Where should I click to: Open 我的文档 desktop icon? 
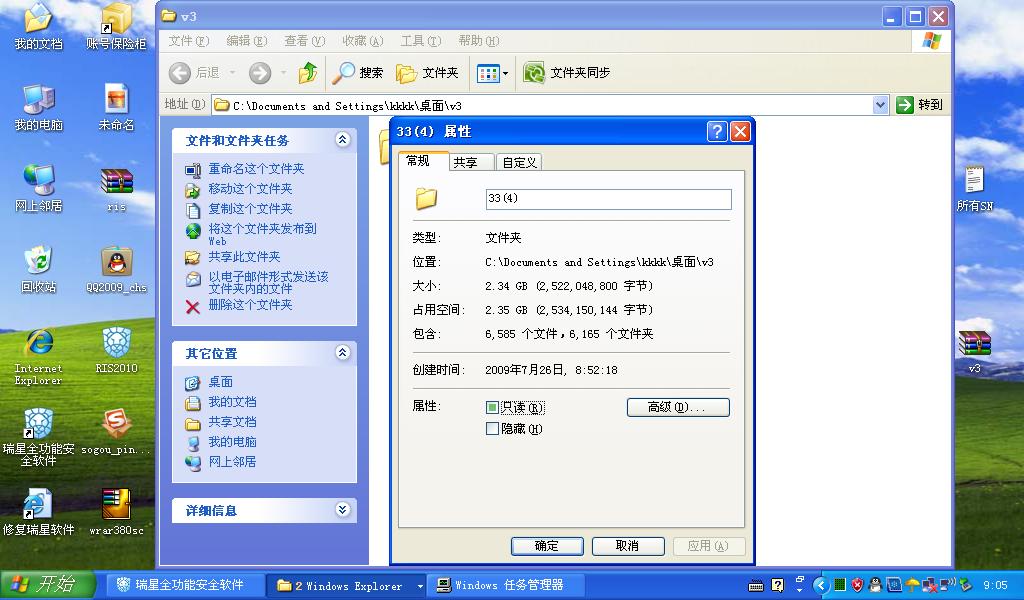[38, 25]
